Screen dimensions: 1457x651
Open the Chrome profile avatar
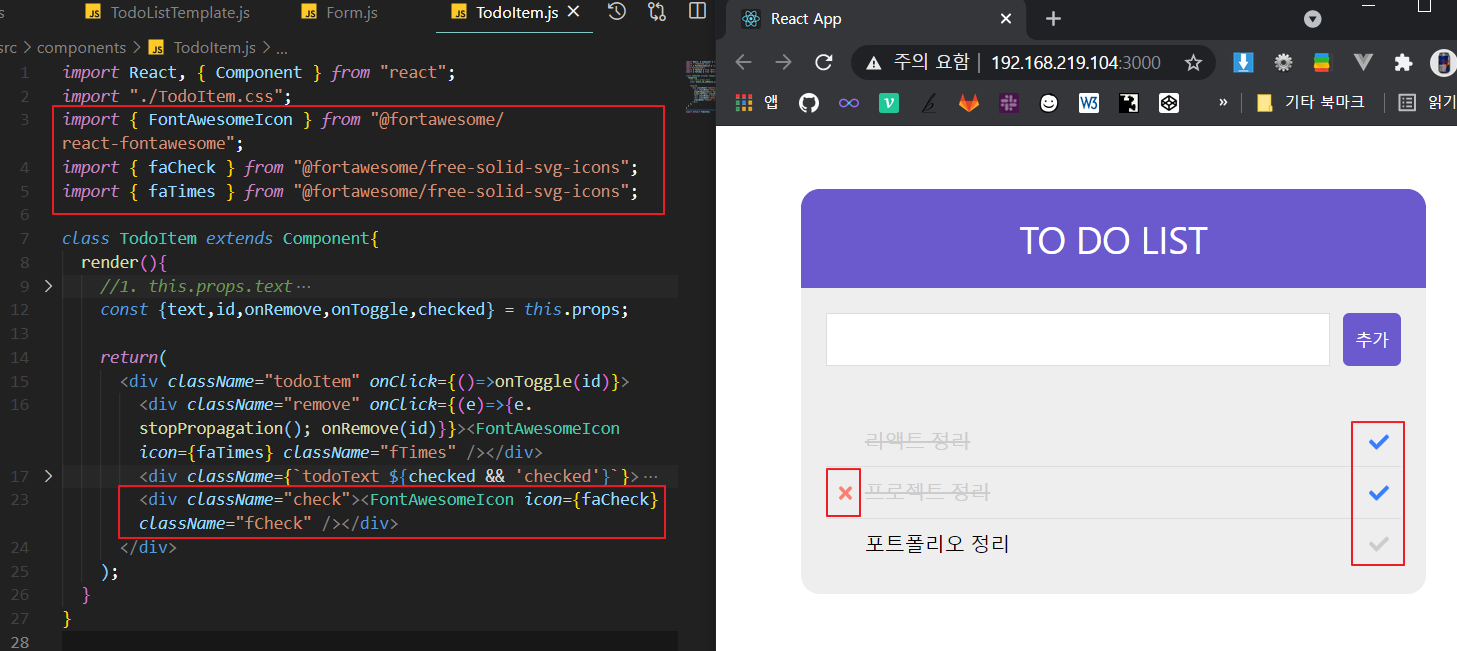[x=1443, y=62]
